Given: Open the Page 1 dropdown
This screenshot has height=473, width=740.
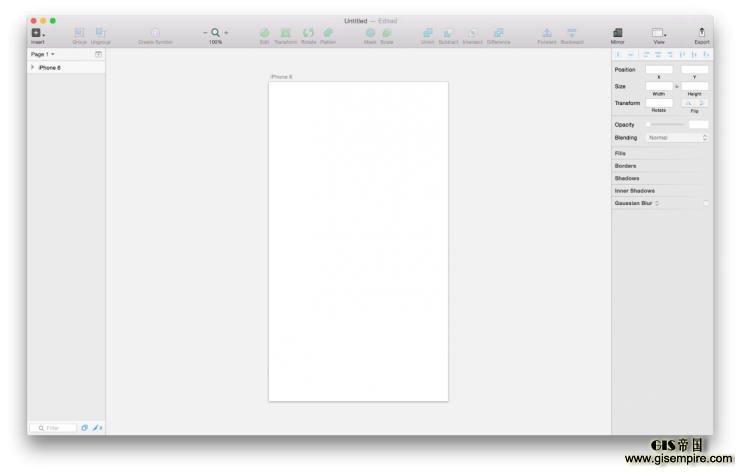Looking at the screenshot, I should pos(42,54).
